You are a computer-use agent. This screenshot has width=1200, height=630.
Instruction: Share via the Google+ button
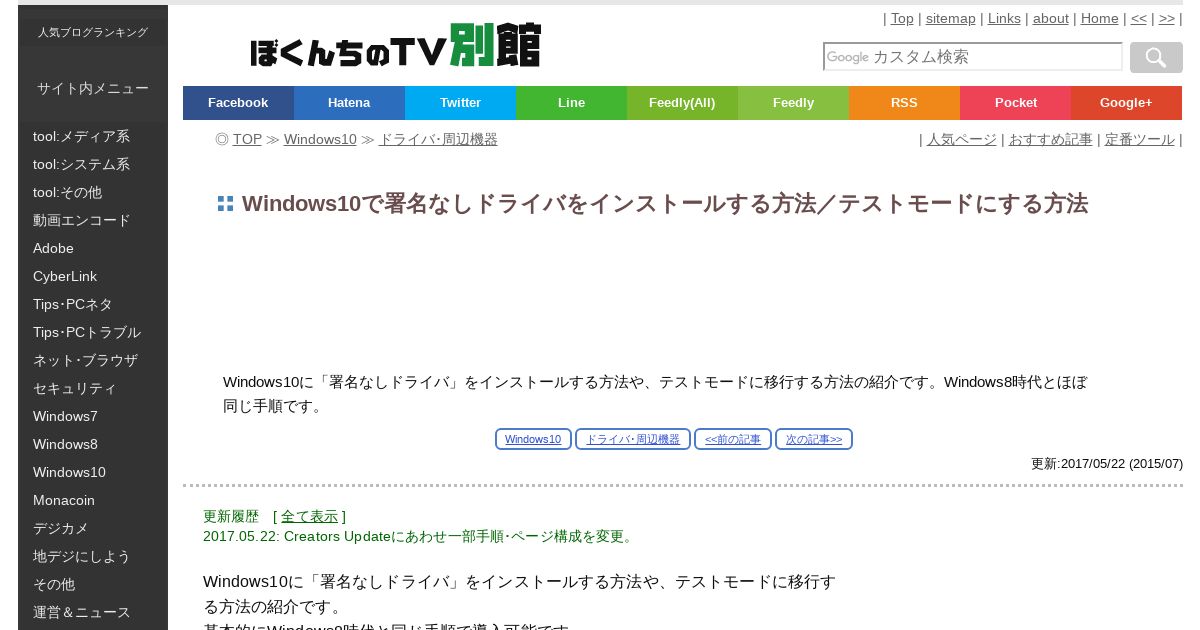tap(1126, 103)
